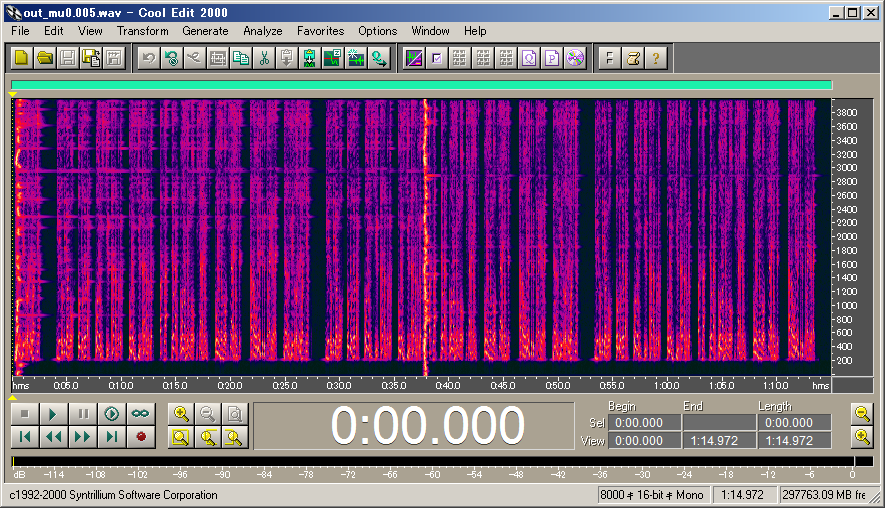The width and height of the screenshot is (885, 508).
Task: Click the Sel Length time field
Action: [x=794, y=423]
